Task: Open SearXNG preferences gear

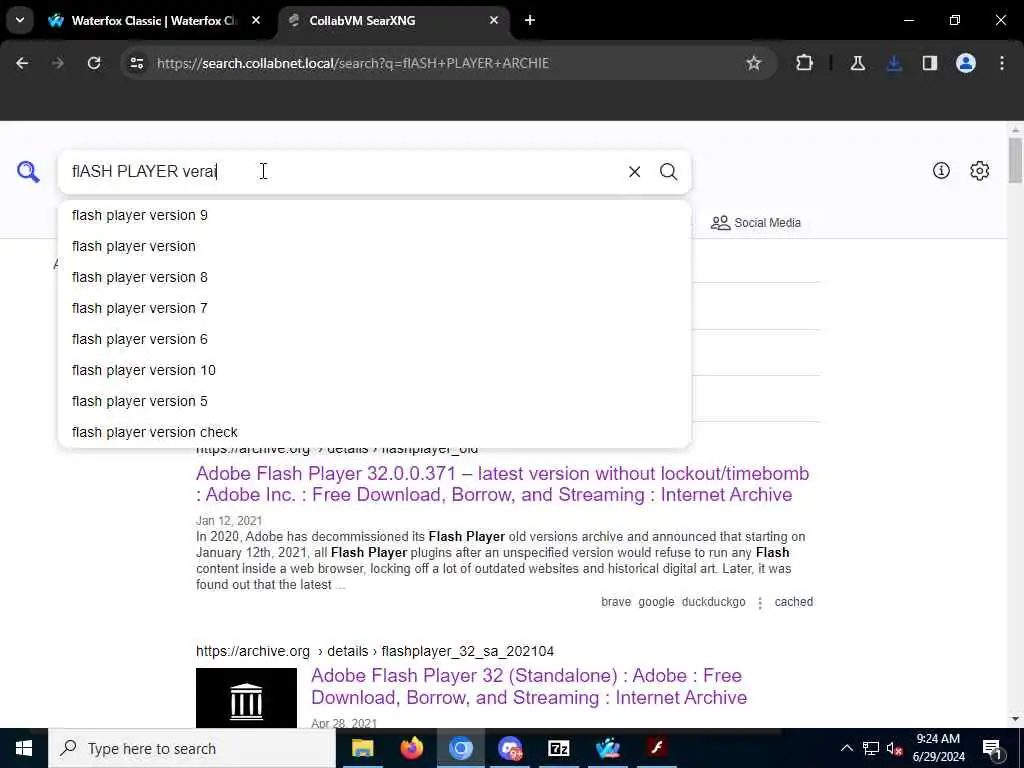Action: pyautogui.click(x=979, y=170)
